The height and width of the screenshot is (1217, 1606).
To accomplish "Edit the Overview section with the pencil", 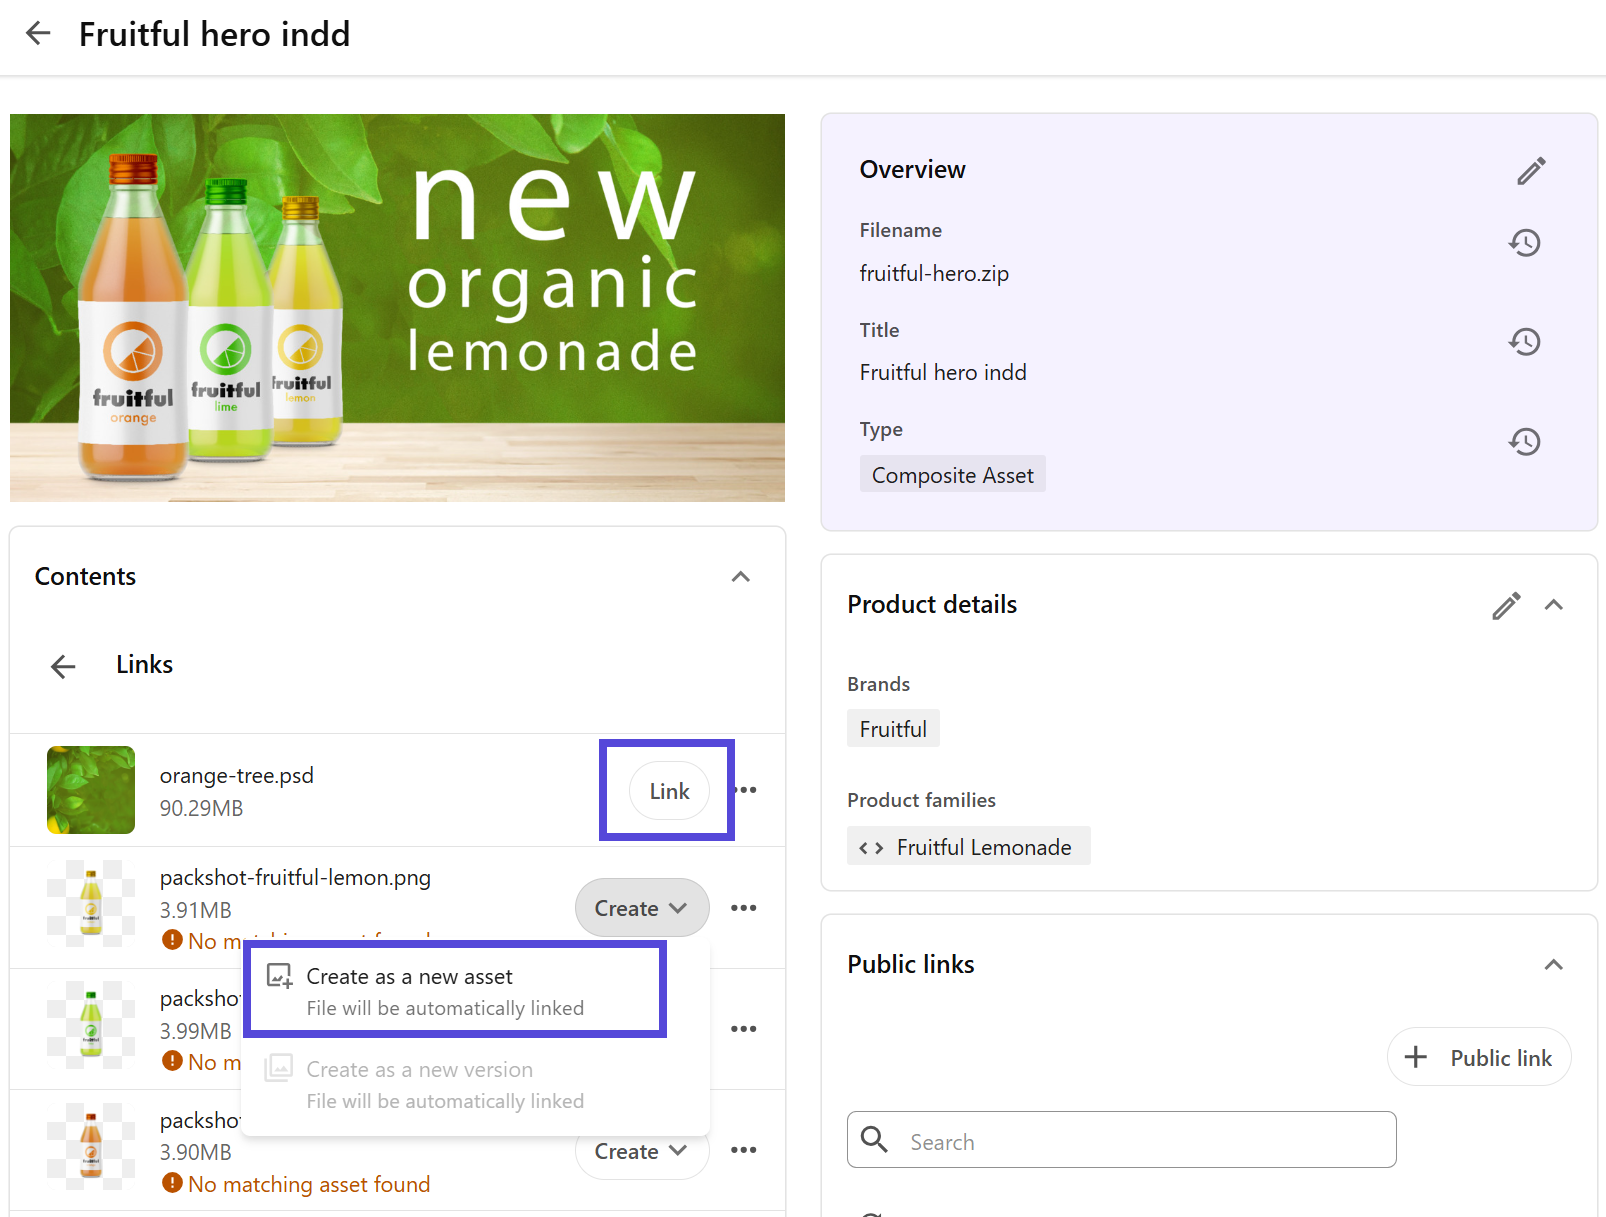I will [1531, 171].
